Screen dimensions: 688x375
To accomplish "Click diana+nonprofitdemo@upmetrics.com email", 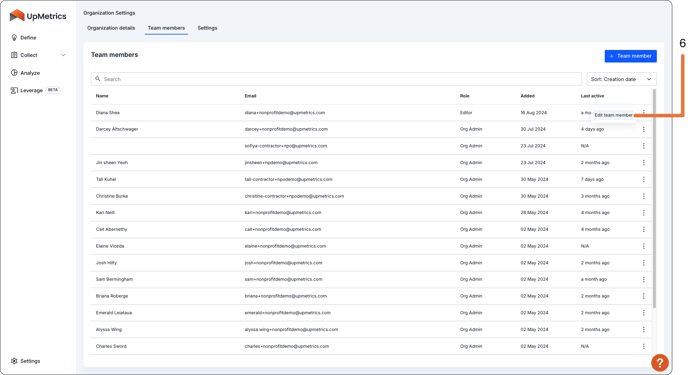I will 285,113.
